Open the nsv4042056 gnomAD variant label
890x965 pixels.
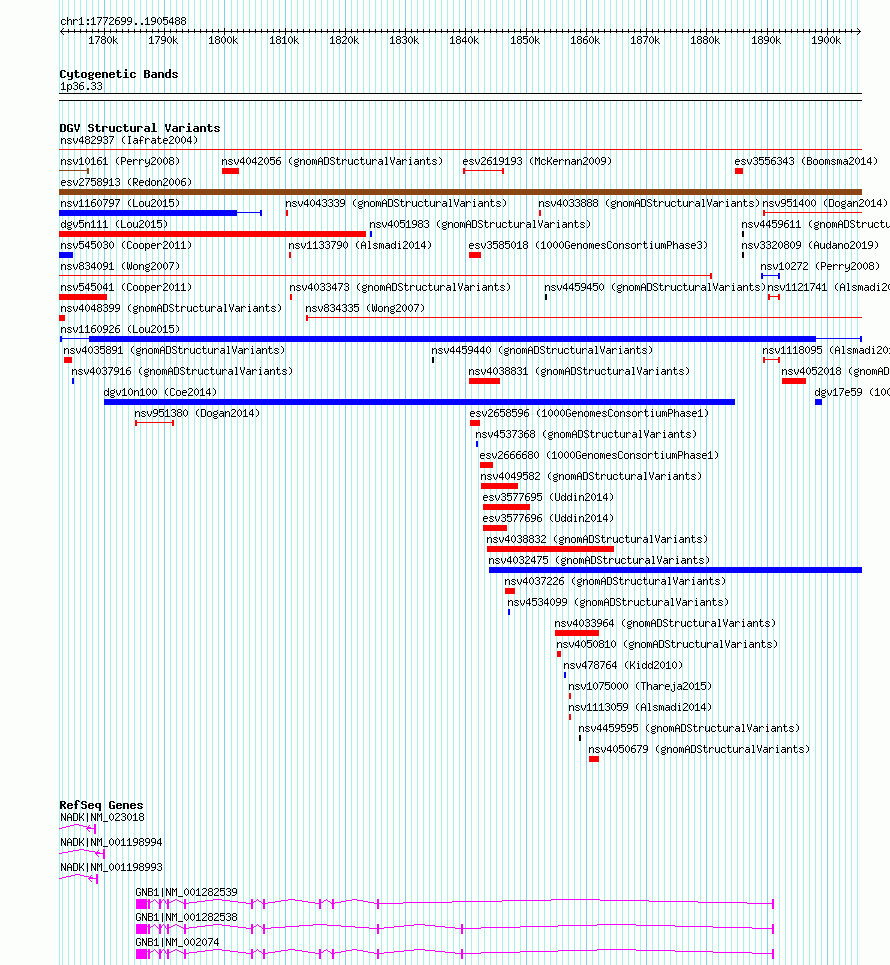click(332, 161)
